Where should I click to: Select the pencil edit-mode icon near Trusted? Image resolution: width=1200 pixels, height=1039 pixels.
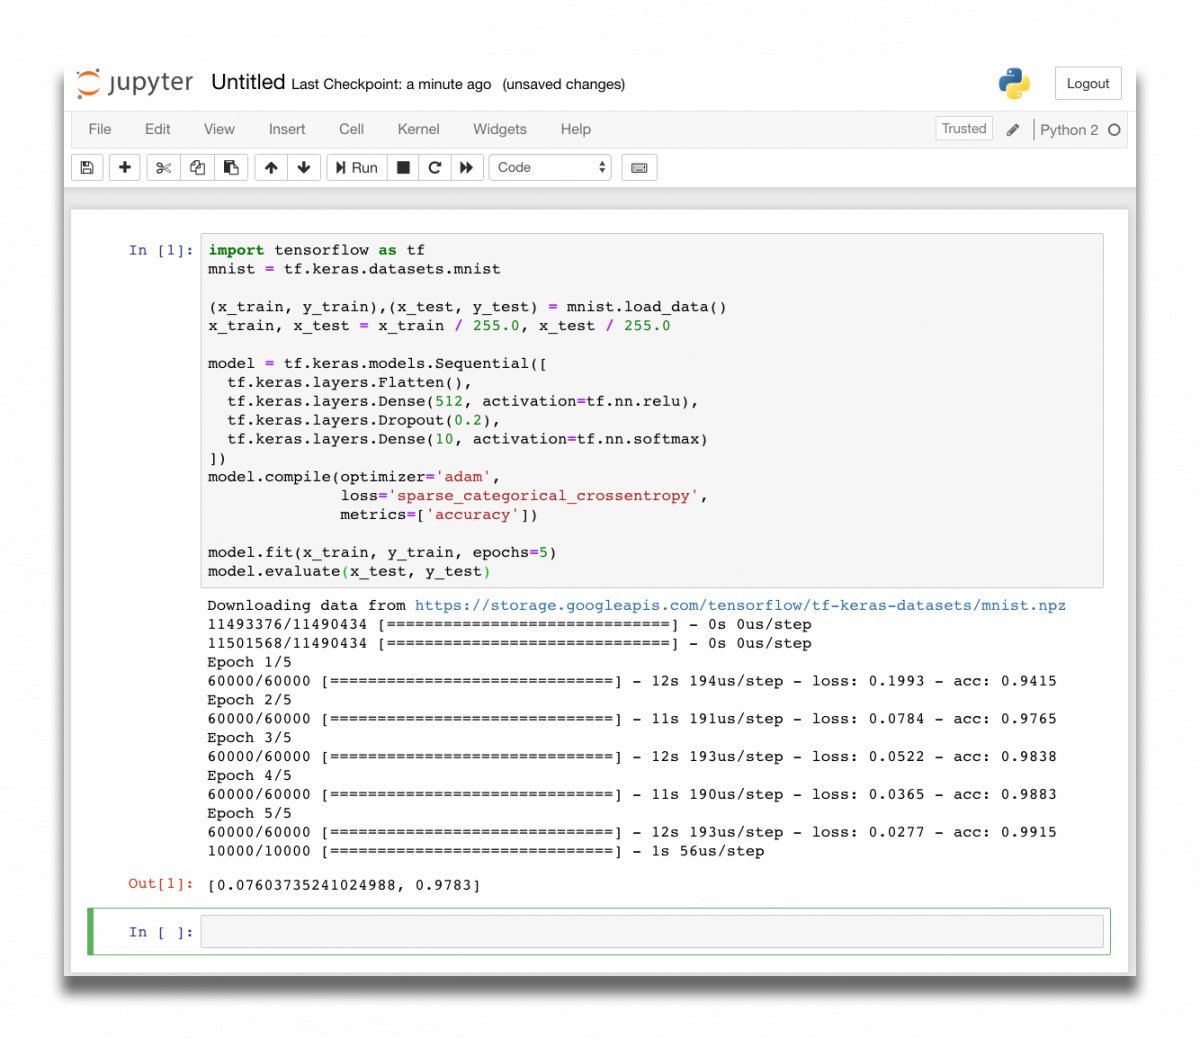1013,129
